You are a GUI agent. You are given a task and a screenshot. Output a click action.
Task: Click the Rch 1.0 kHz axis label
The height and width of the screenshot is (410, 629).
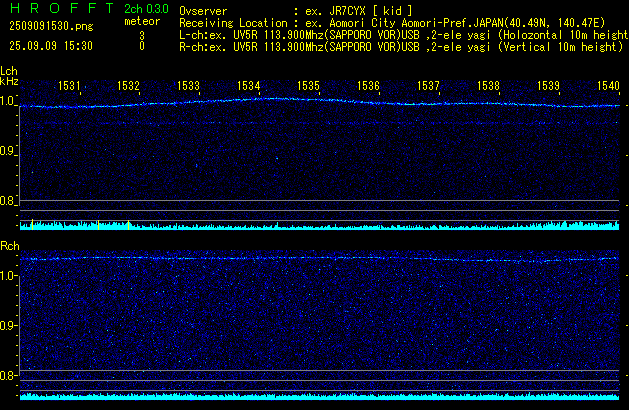(x=7, y=276)
